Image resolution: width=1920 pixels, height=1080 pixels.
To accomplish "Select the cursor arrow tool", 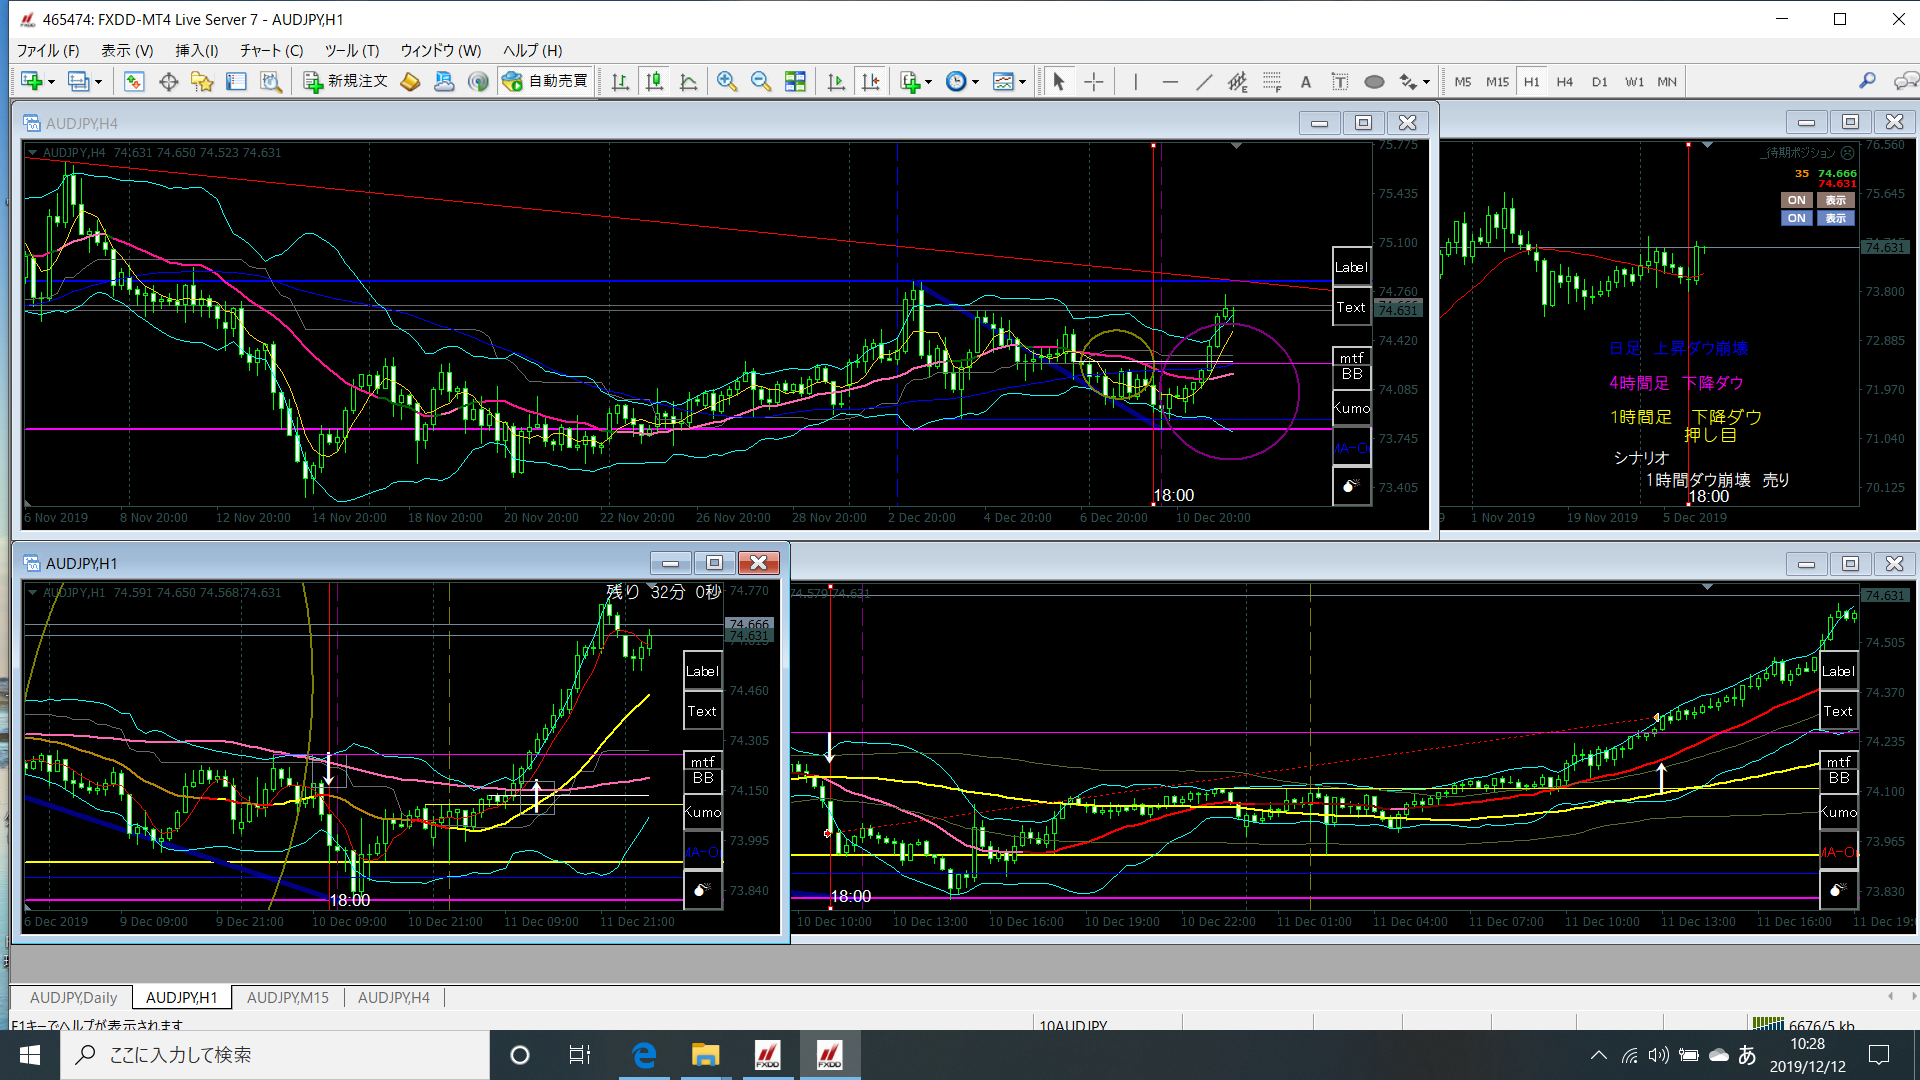I will point(1059,82).
